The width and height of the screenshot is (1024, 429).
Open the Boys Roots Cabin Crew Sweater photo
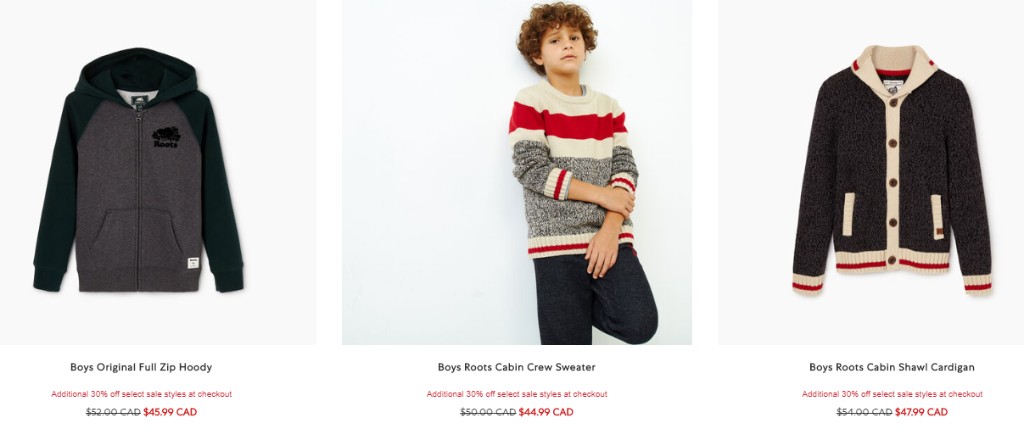[517, 172]
